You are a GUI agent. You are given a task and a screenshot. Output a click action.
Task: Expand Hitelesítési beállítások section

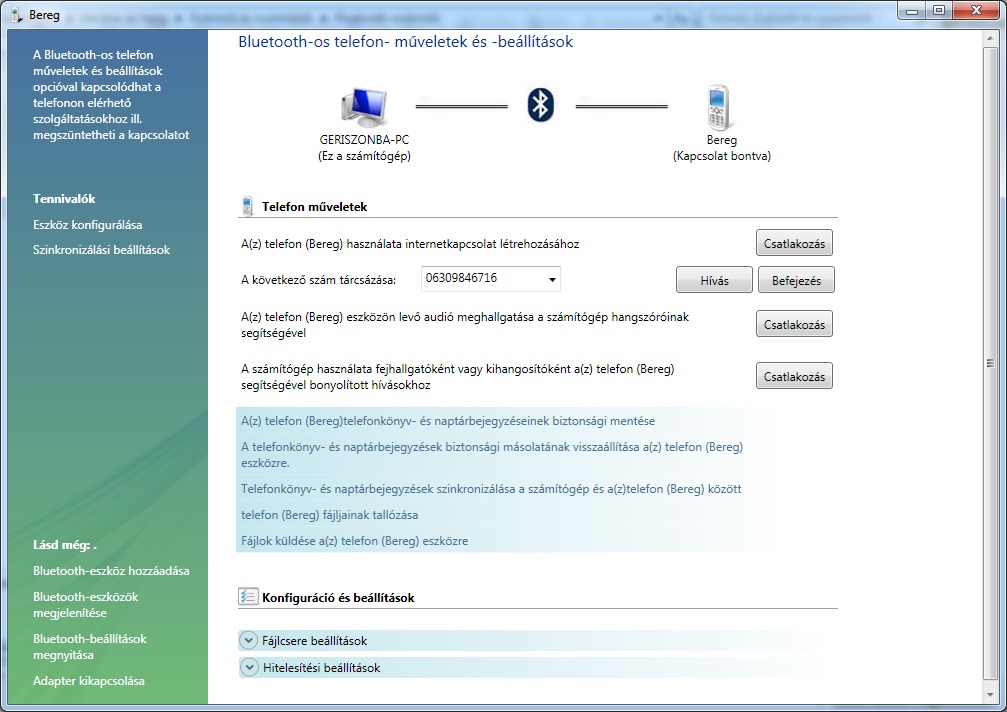click(x=248, y=667)
